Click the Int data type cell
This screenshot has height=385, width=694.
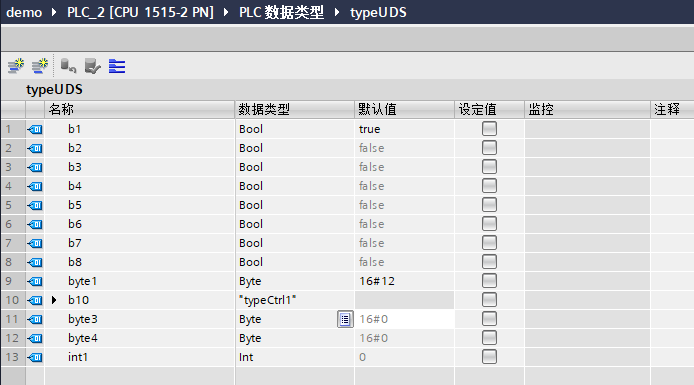pos(295,358)
